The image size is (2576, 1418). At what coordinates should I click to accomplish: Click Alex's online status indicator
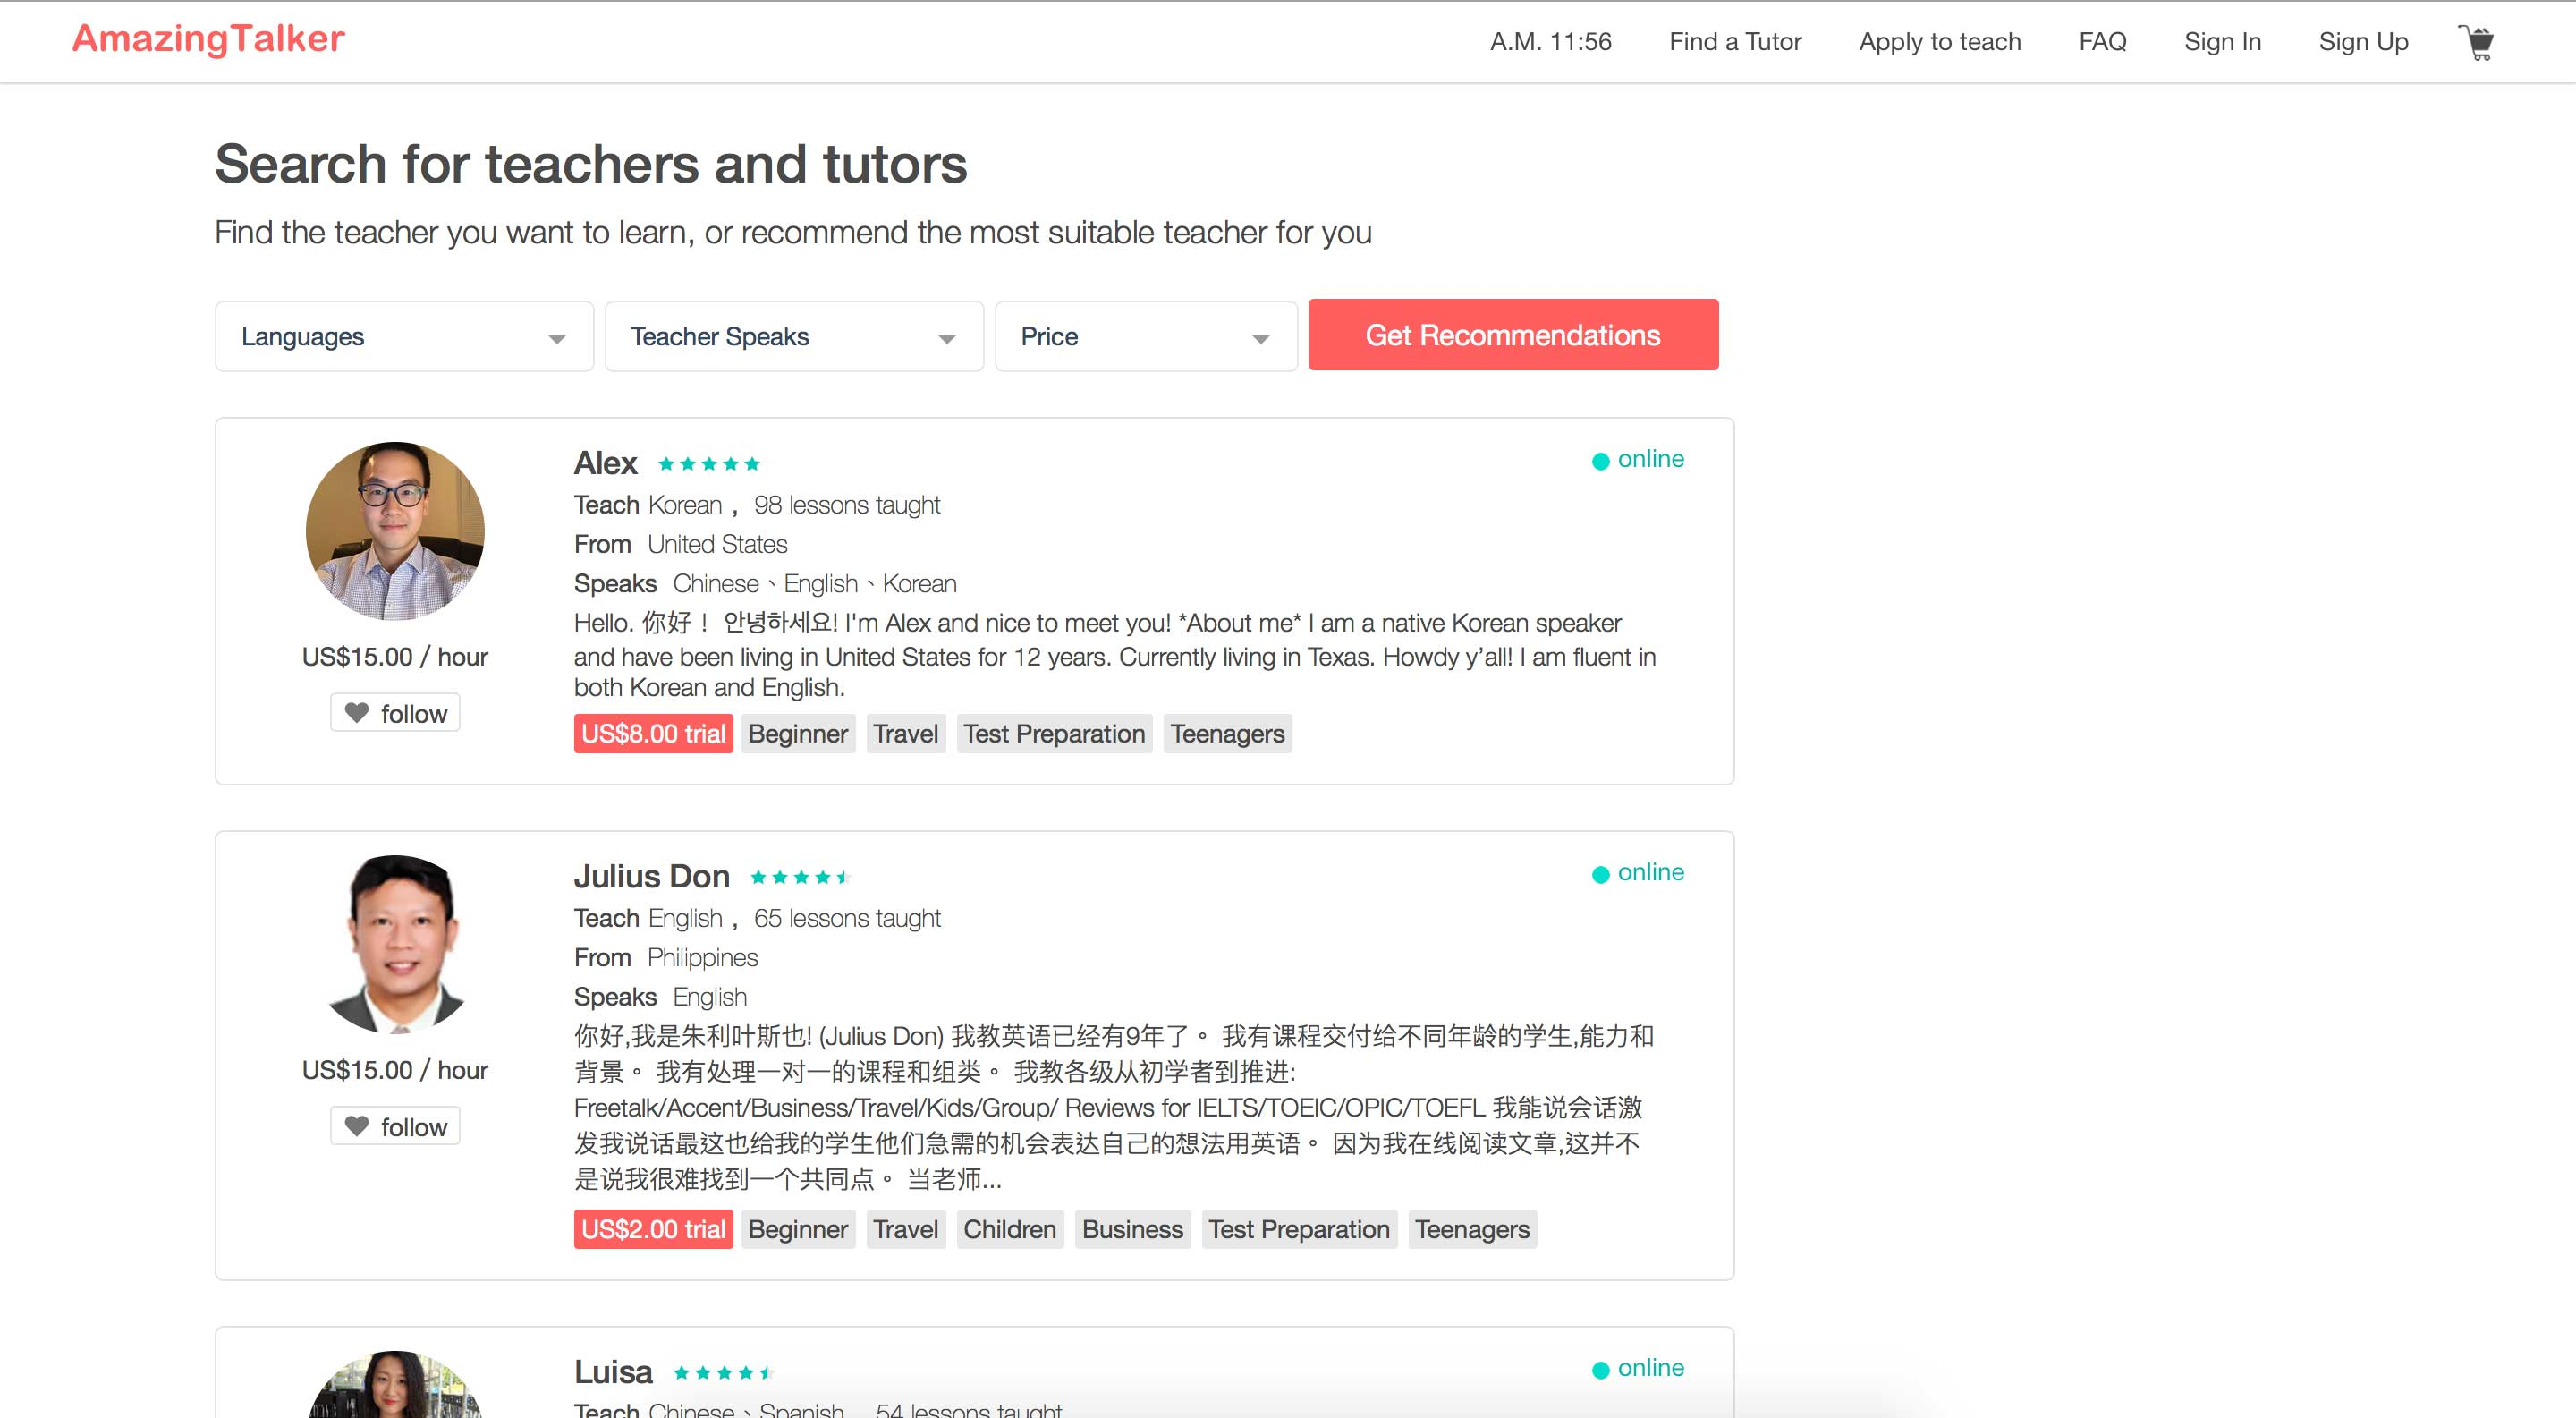[x=1638, y=459]
